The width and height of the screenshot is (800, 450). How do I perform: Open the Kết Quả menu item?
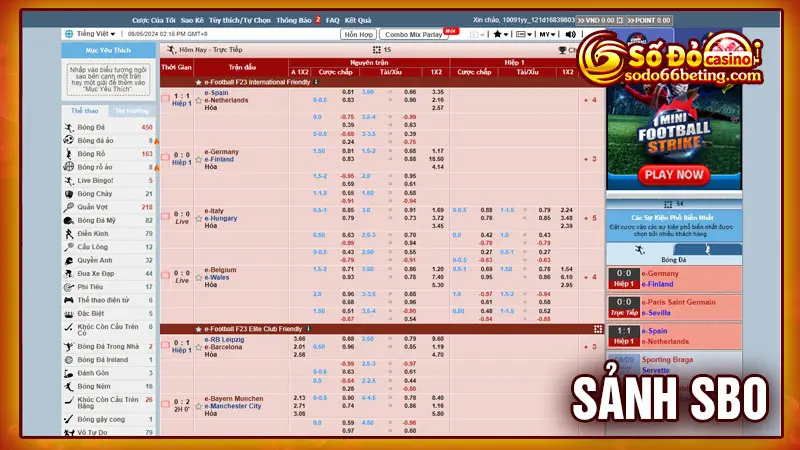356,19
